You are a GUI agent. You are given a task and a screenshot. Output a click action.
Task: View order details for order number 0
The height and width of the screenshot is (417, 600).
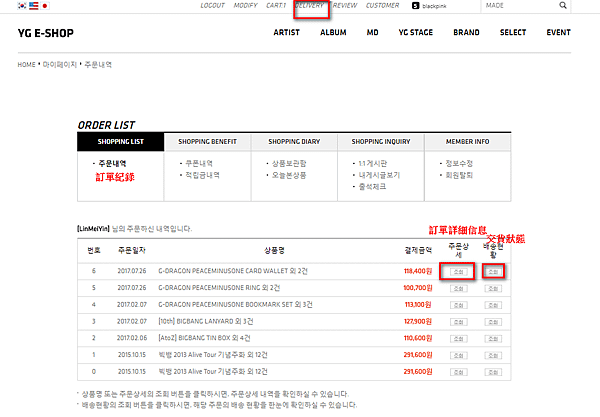pos(458,372)
